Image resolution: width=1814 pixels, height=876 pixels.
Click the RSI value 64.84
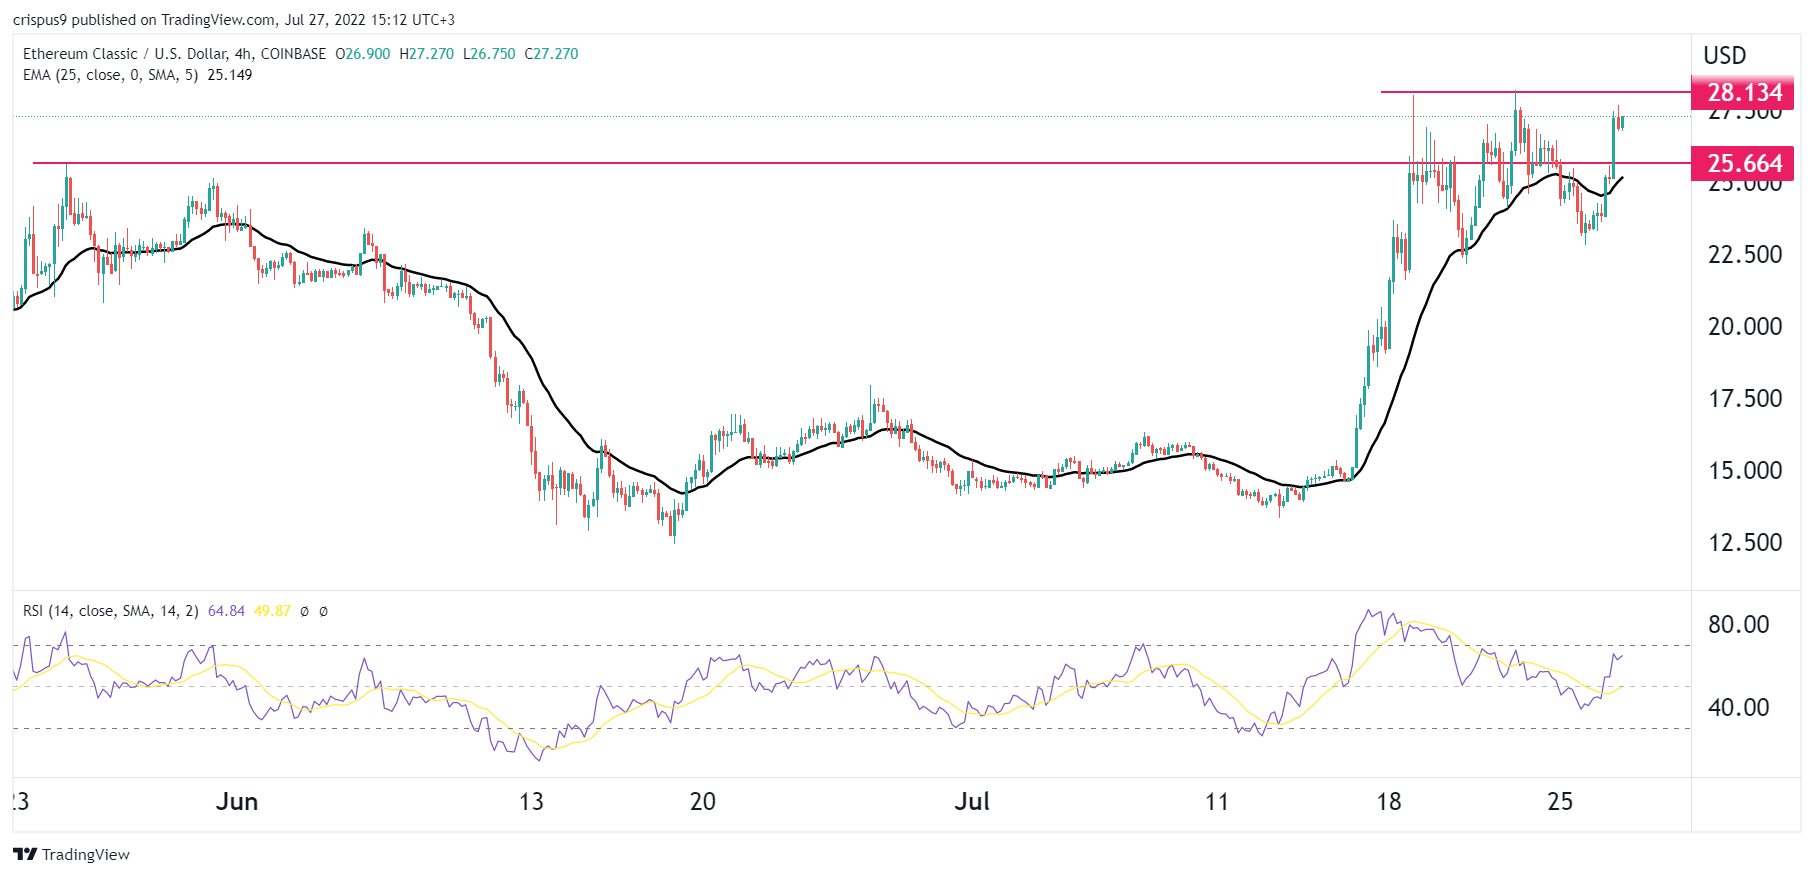coord(226,611)
